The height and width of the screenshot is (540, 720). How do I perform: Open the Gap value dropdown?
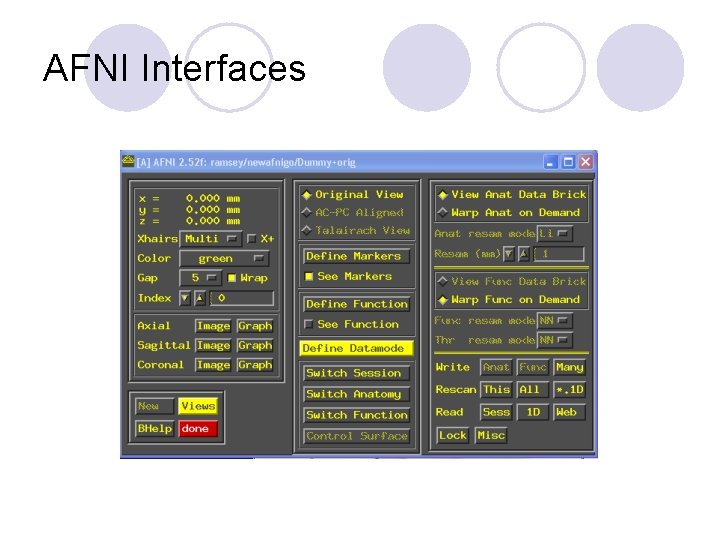(201, 278)
